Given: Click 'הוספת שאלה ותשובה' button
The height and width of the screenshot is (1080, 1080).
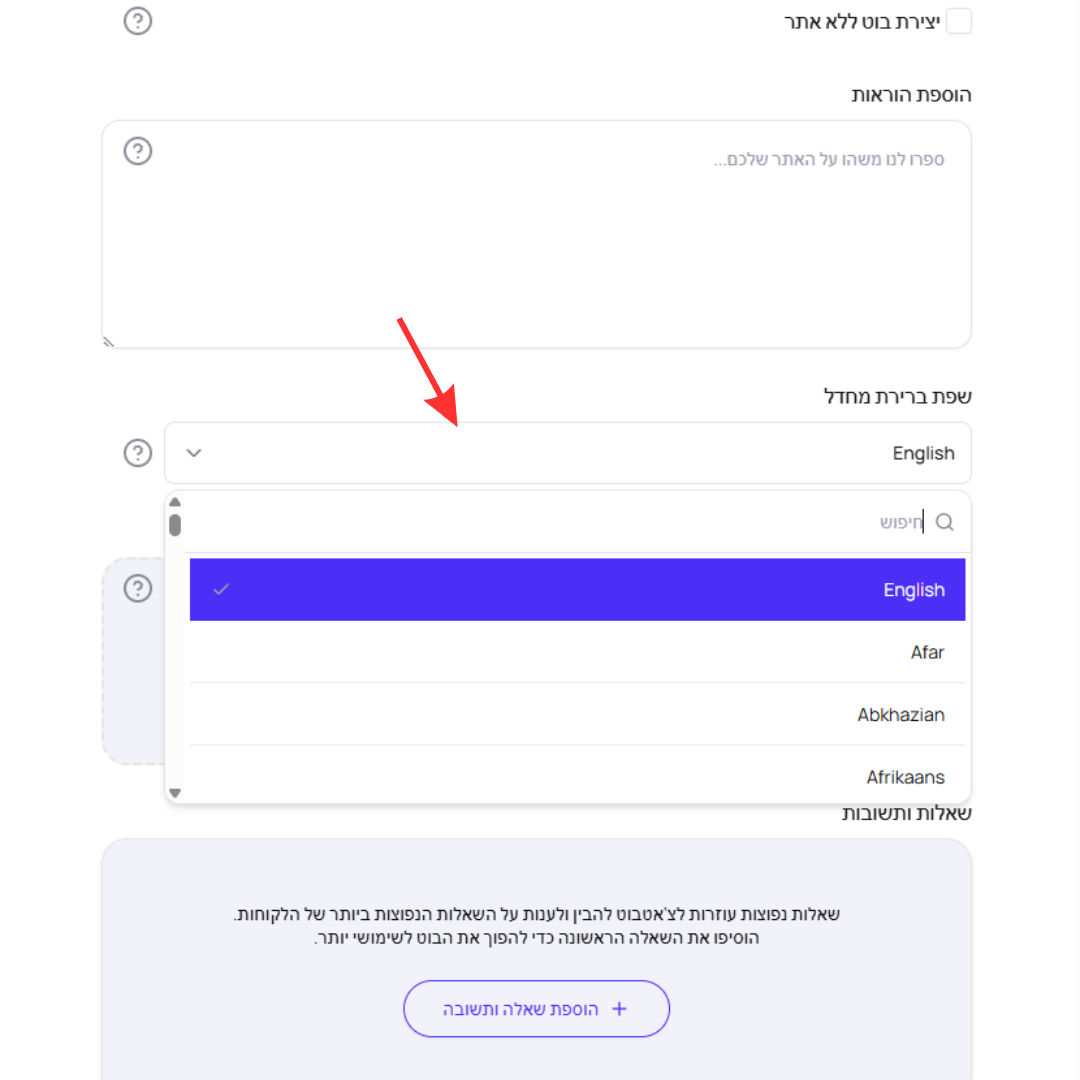Looking at the screenshot, I should (536, 1008).
